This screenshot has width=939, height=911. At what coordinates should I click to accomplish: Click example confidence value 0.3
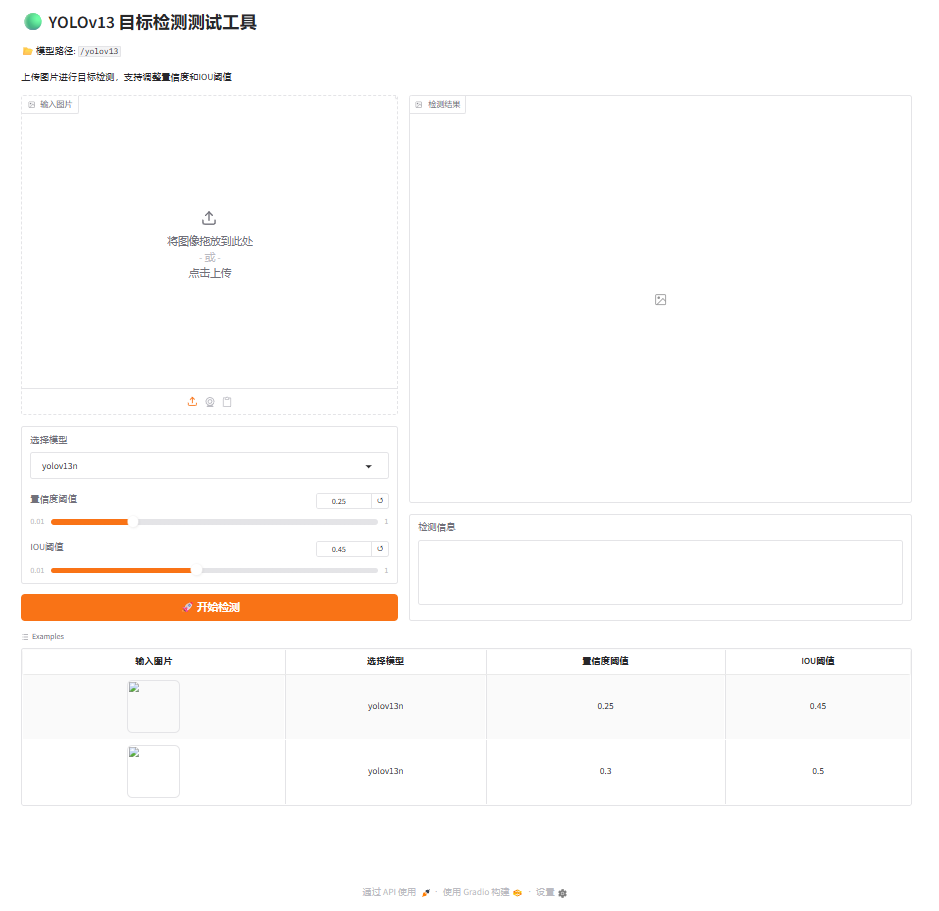tap(605, 771)
